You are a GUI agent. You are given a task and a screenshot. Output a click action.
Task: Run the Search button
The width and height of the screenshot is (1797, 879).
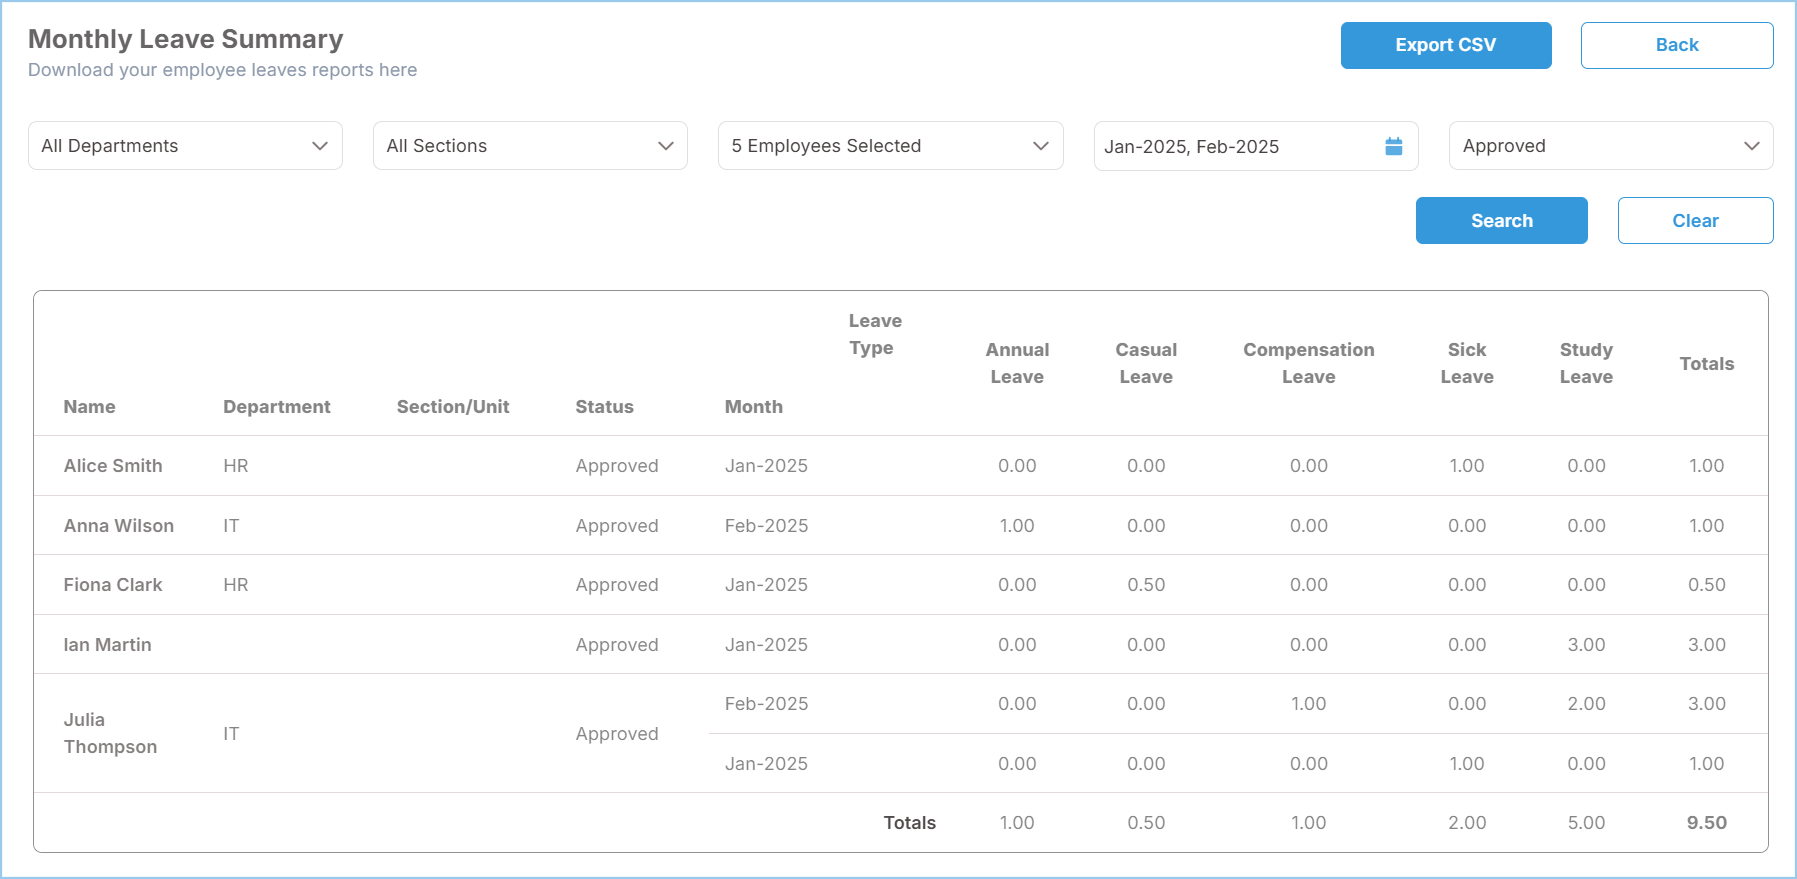pos(1501,221)
